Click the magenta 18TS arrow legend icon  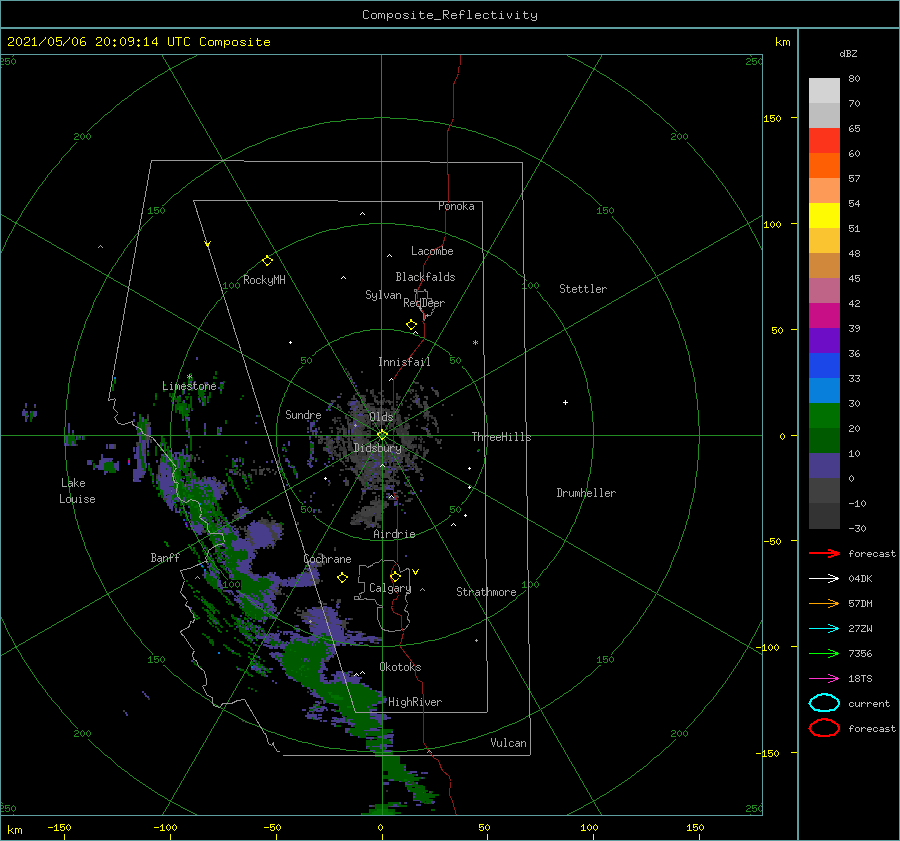pyautogui.click(x=824, y=679)
